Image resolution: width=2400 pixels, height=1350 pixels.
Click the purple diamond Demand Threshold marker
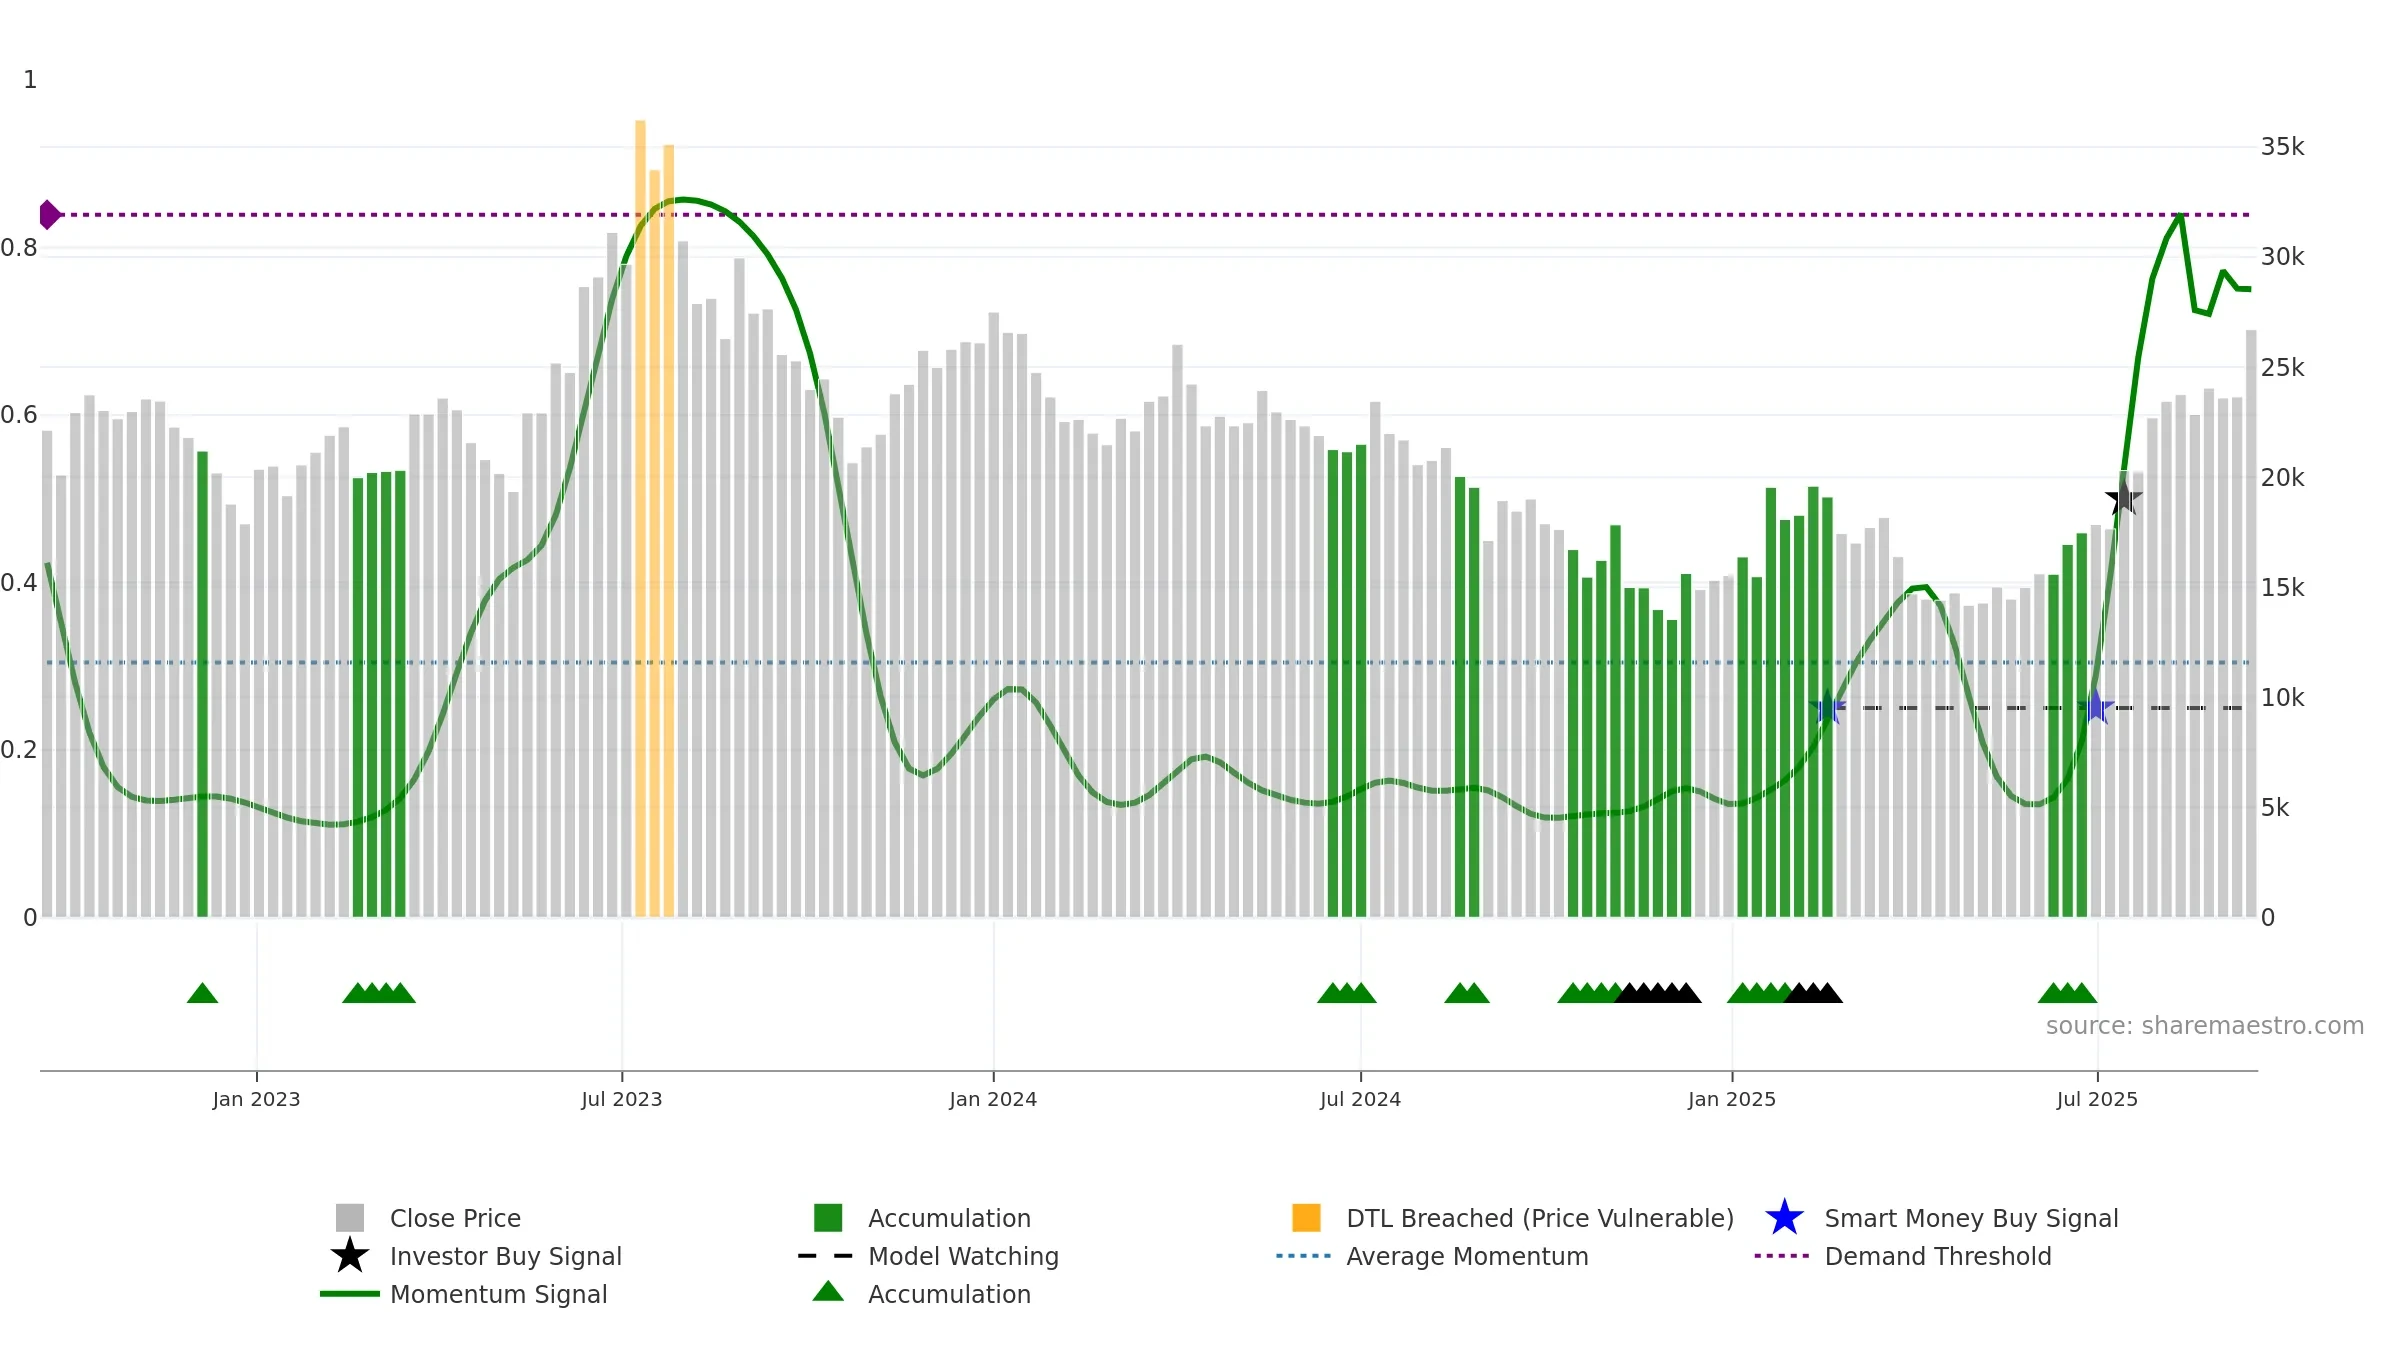point(49,214)
